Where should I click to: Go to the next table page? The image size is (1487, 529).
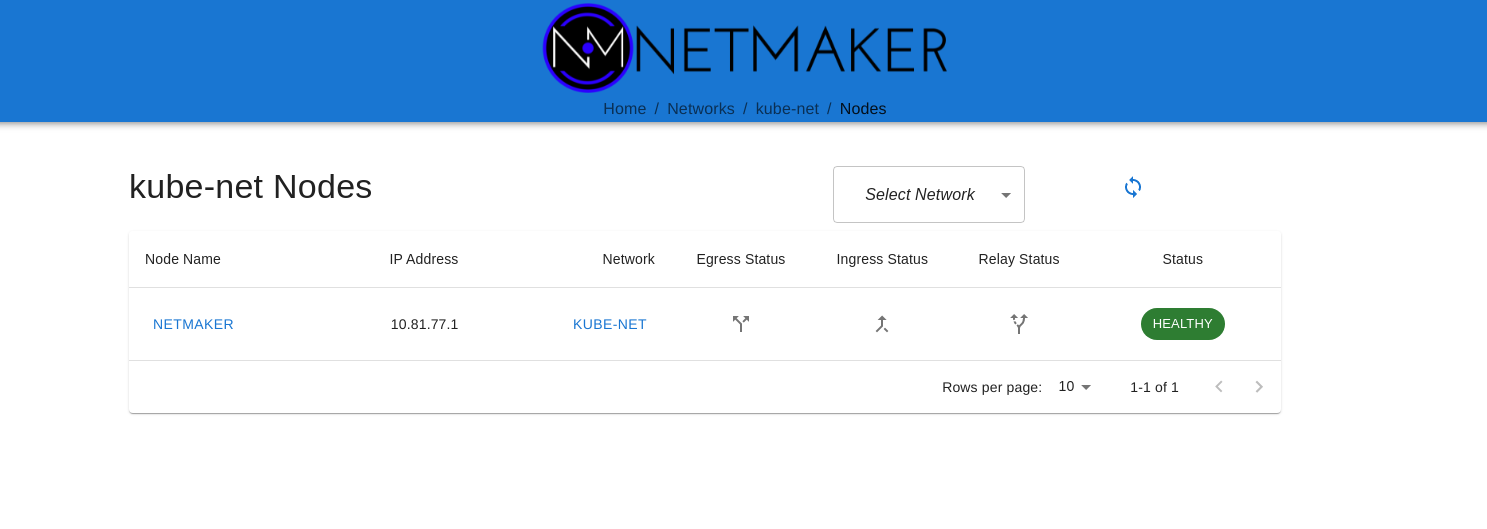(1258, 387)
